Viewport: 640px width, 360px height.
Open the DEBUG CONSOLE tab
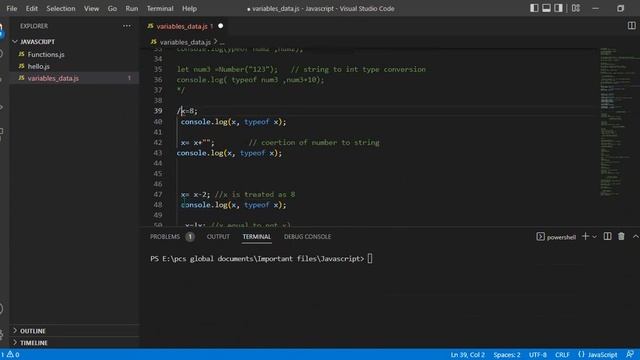pyautogui.click(x=307, y=237)
